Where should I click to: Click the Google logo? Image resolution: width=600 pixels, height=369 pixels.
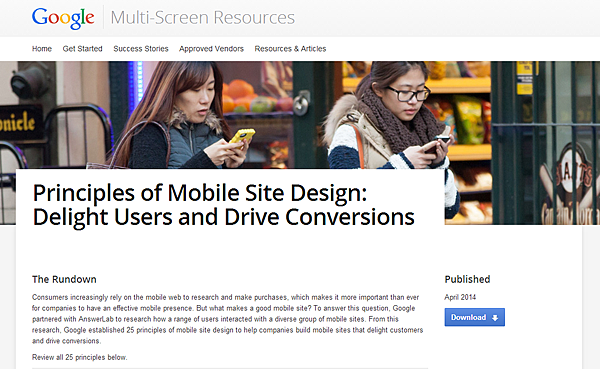(x=63, y=18)
